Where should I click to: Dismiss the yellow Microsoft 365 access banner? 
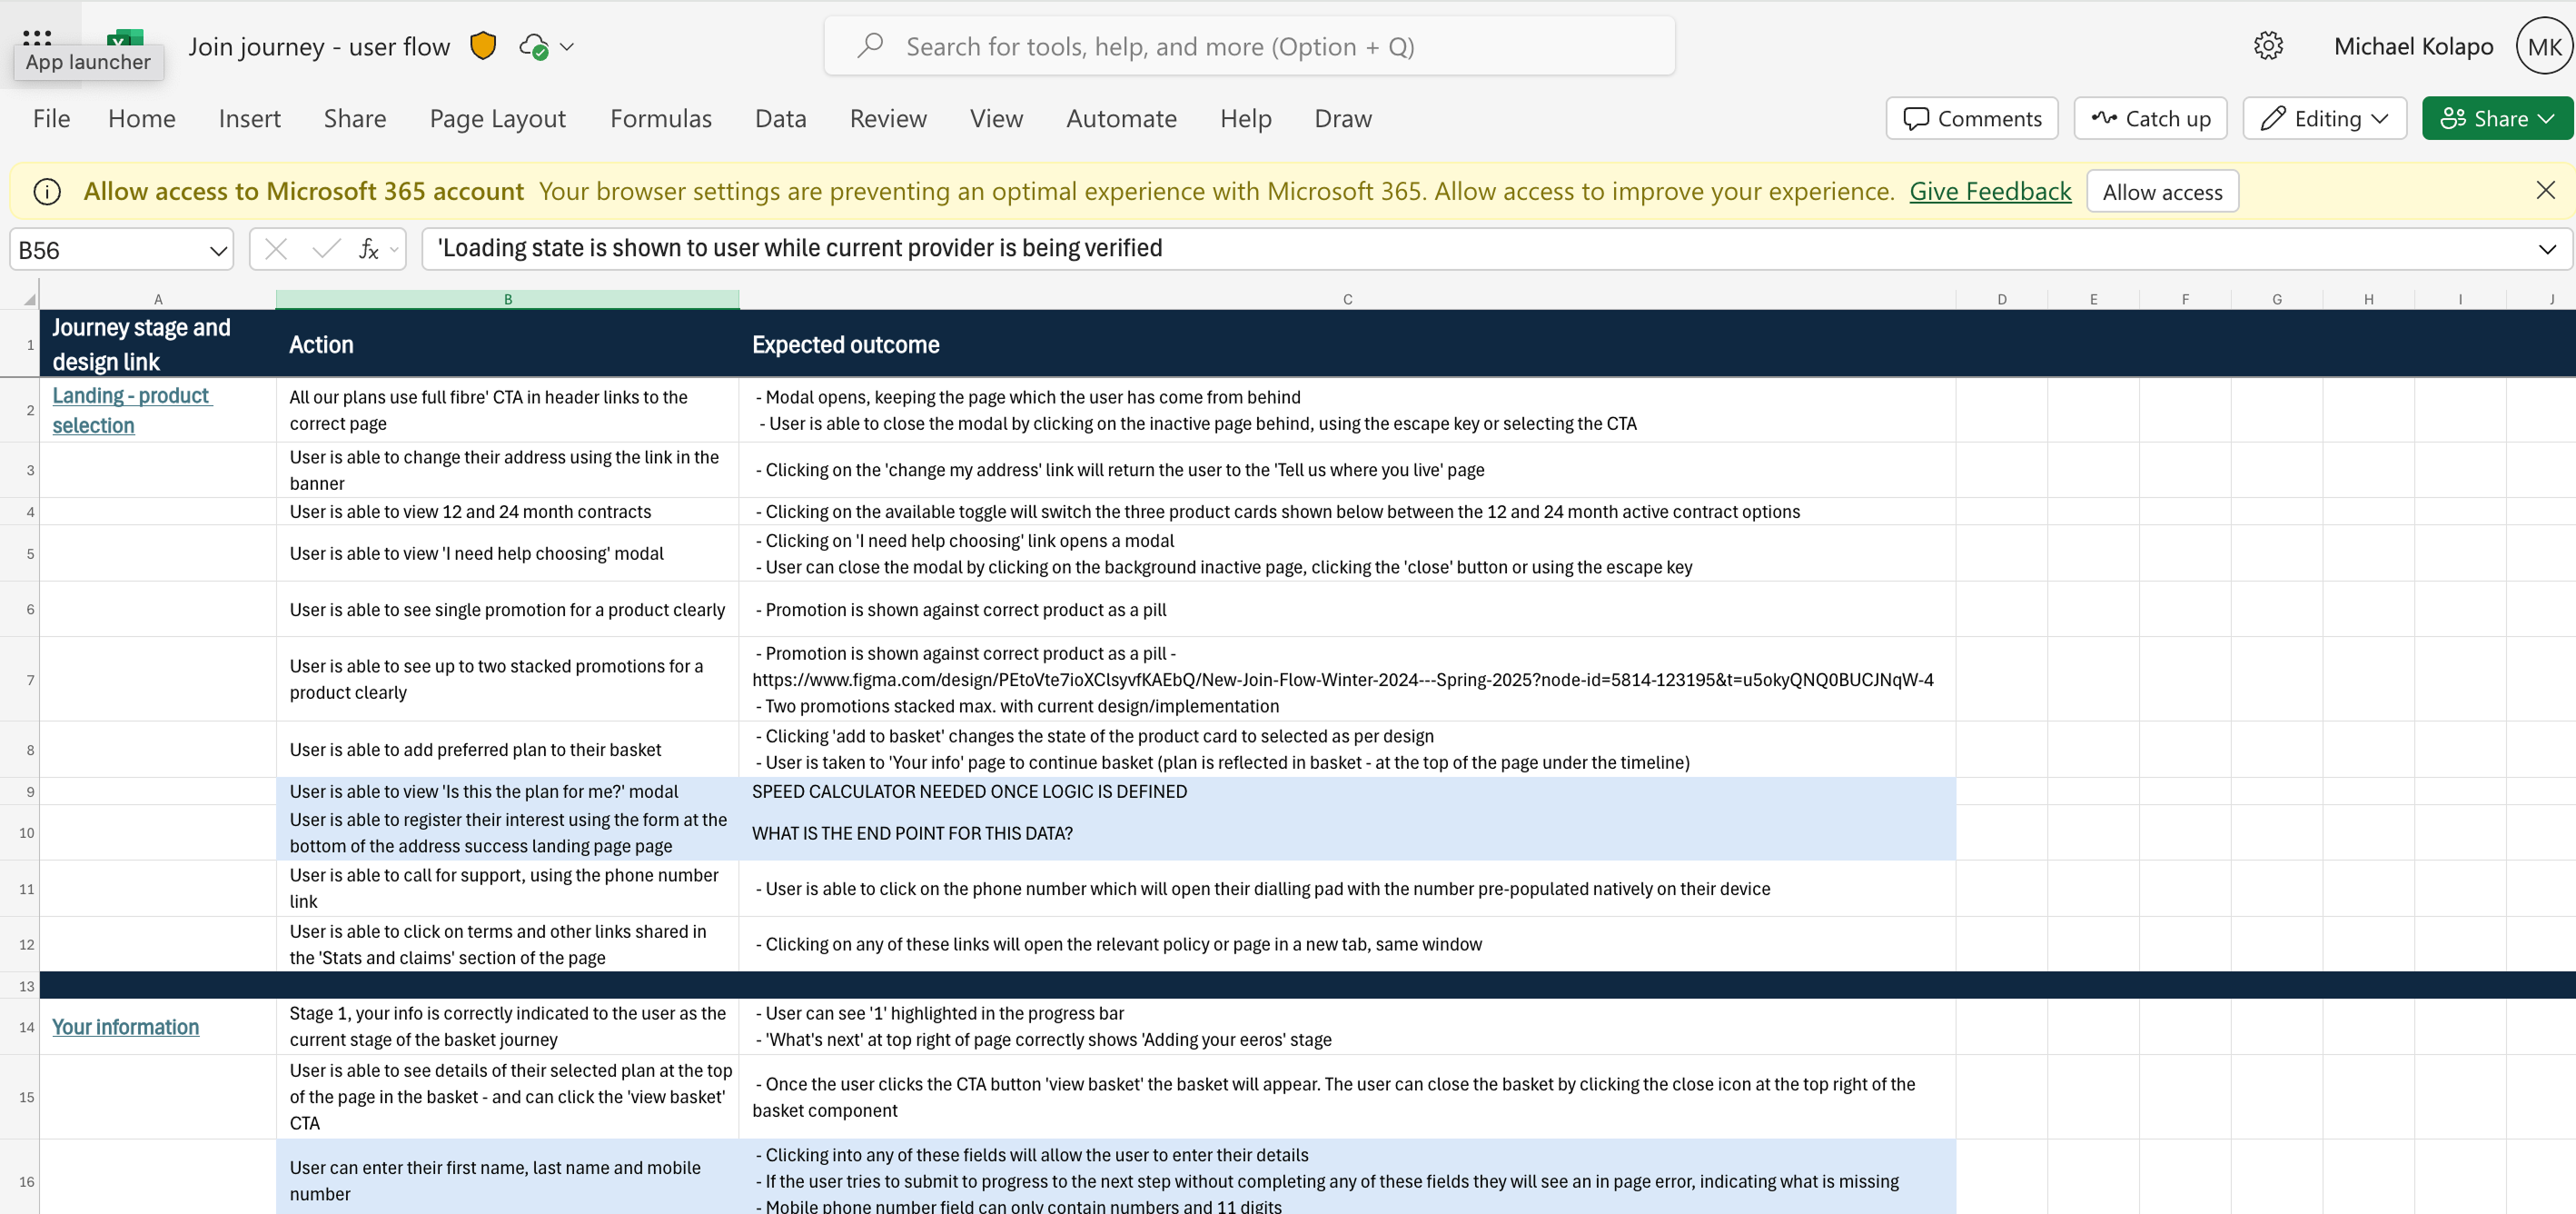[2545, 190]
